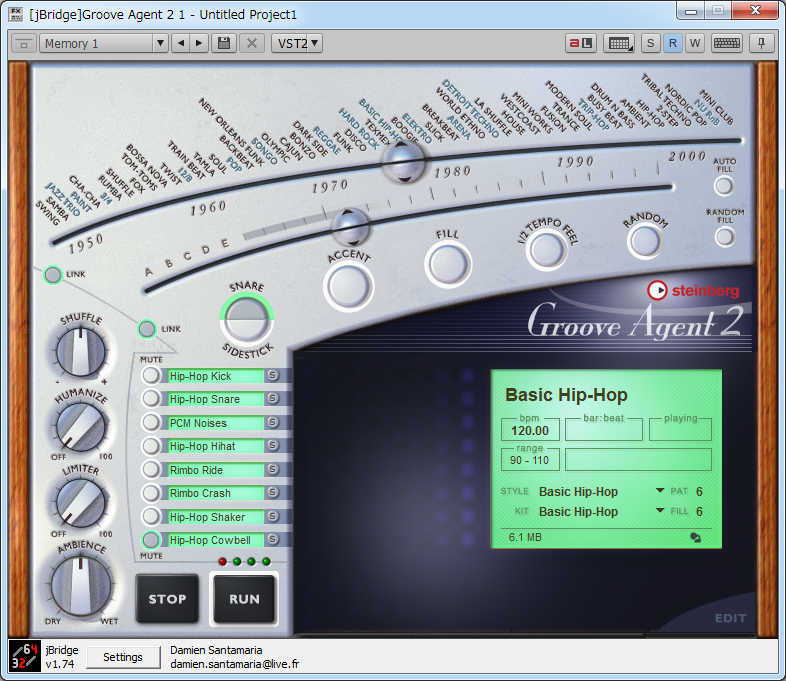Click the SHUFFLE knob
The image size is (786, 681).
81,352
